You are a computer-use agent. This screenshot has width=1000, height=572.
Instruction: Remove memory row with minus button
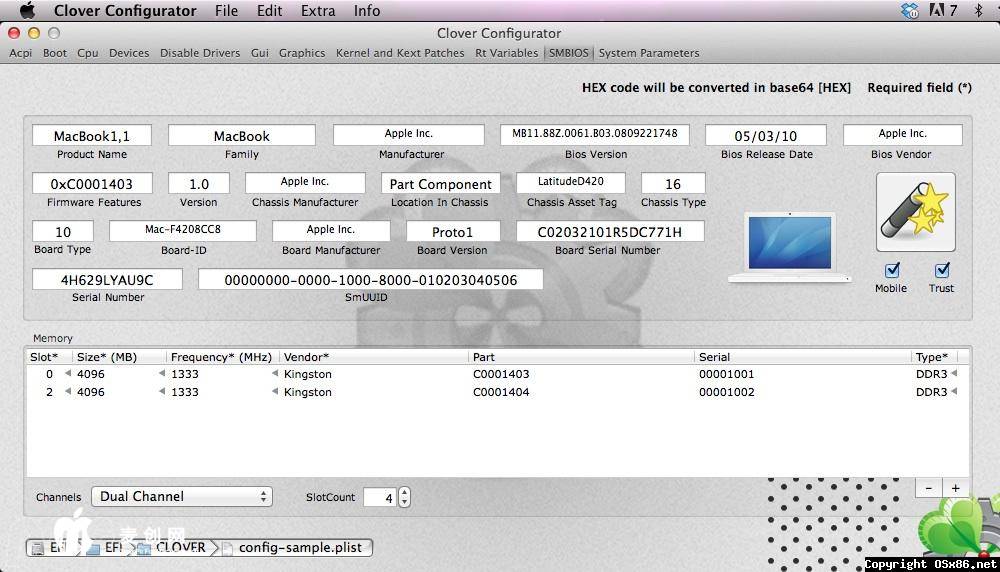pos(929,488)
